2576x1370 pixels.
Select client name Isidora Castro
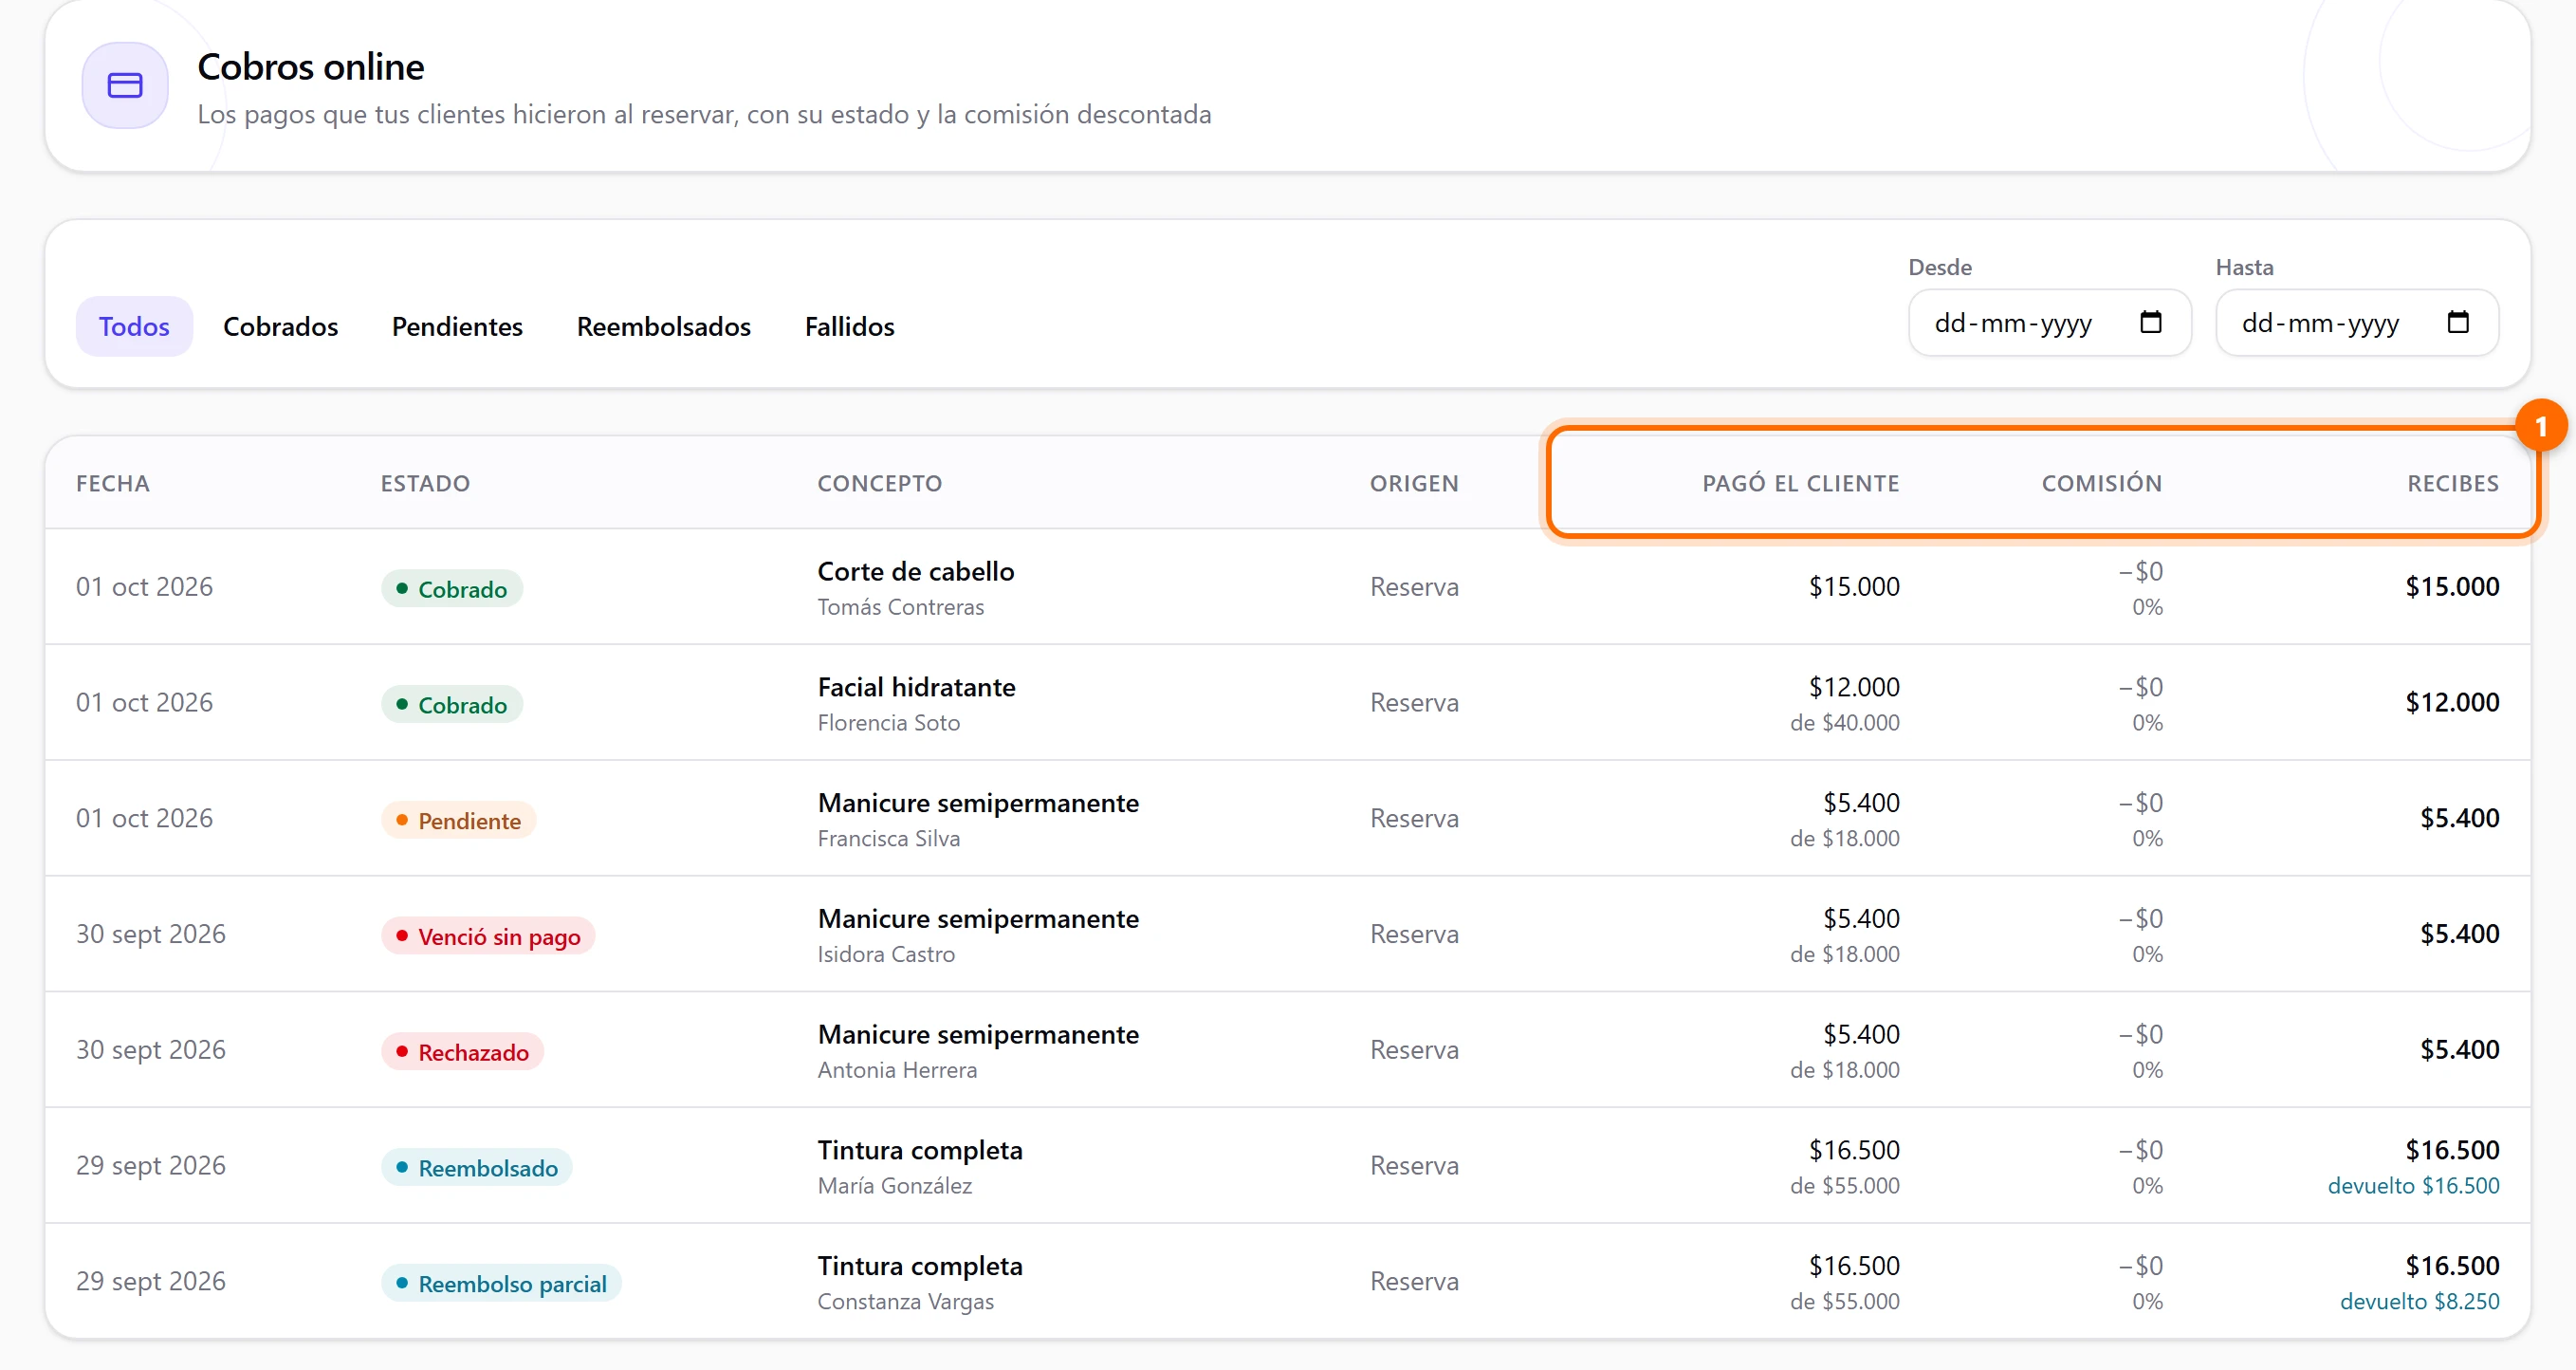[x=886, y=954]
